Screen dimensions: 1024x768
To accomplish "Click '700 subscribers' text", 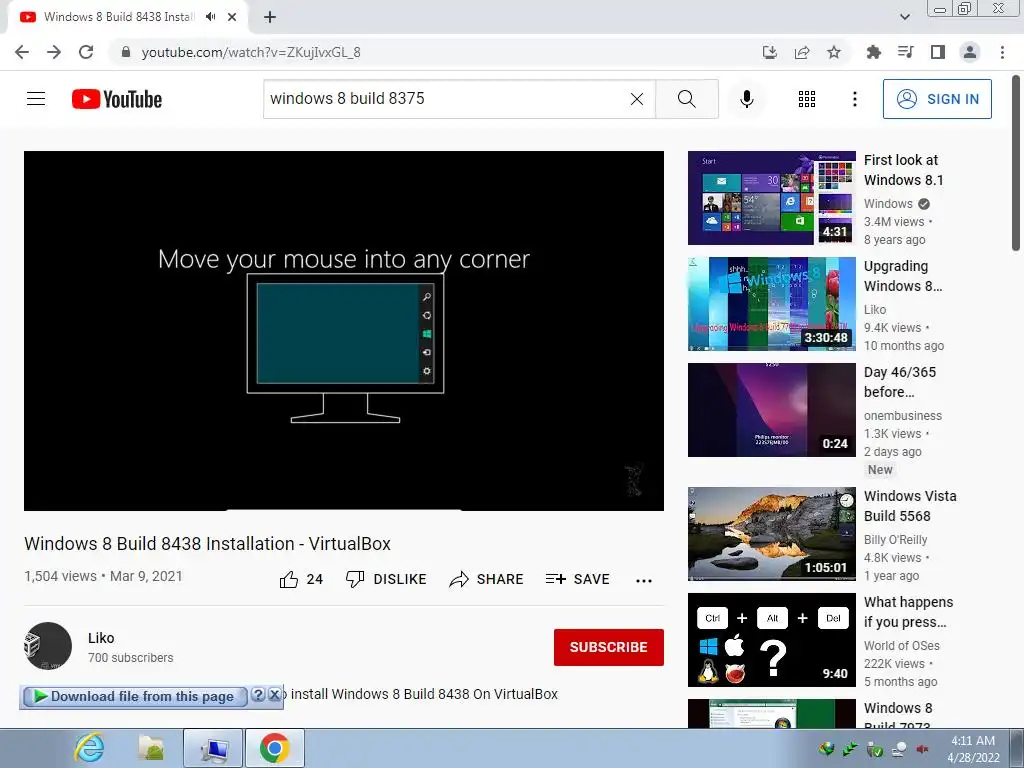I will click(131, 658).
